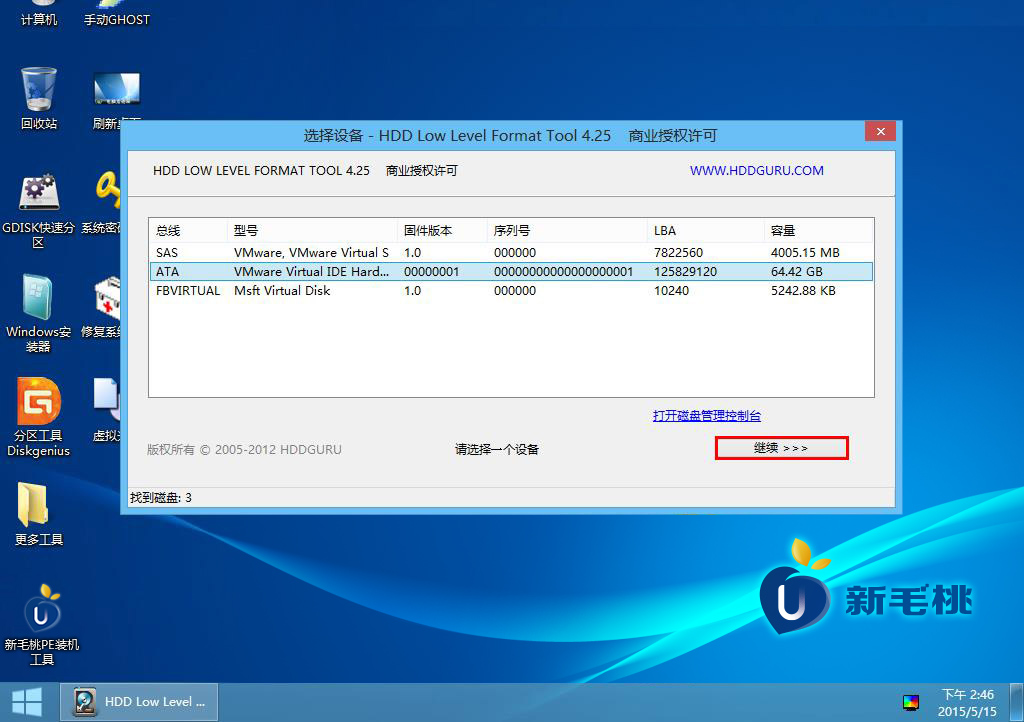Click the 总线 column header
Viewport: 1024px width, 722px height.
188,230
